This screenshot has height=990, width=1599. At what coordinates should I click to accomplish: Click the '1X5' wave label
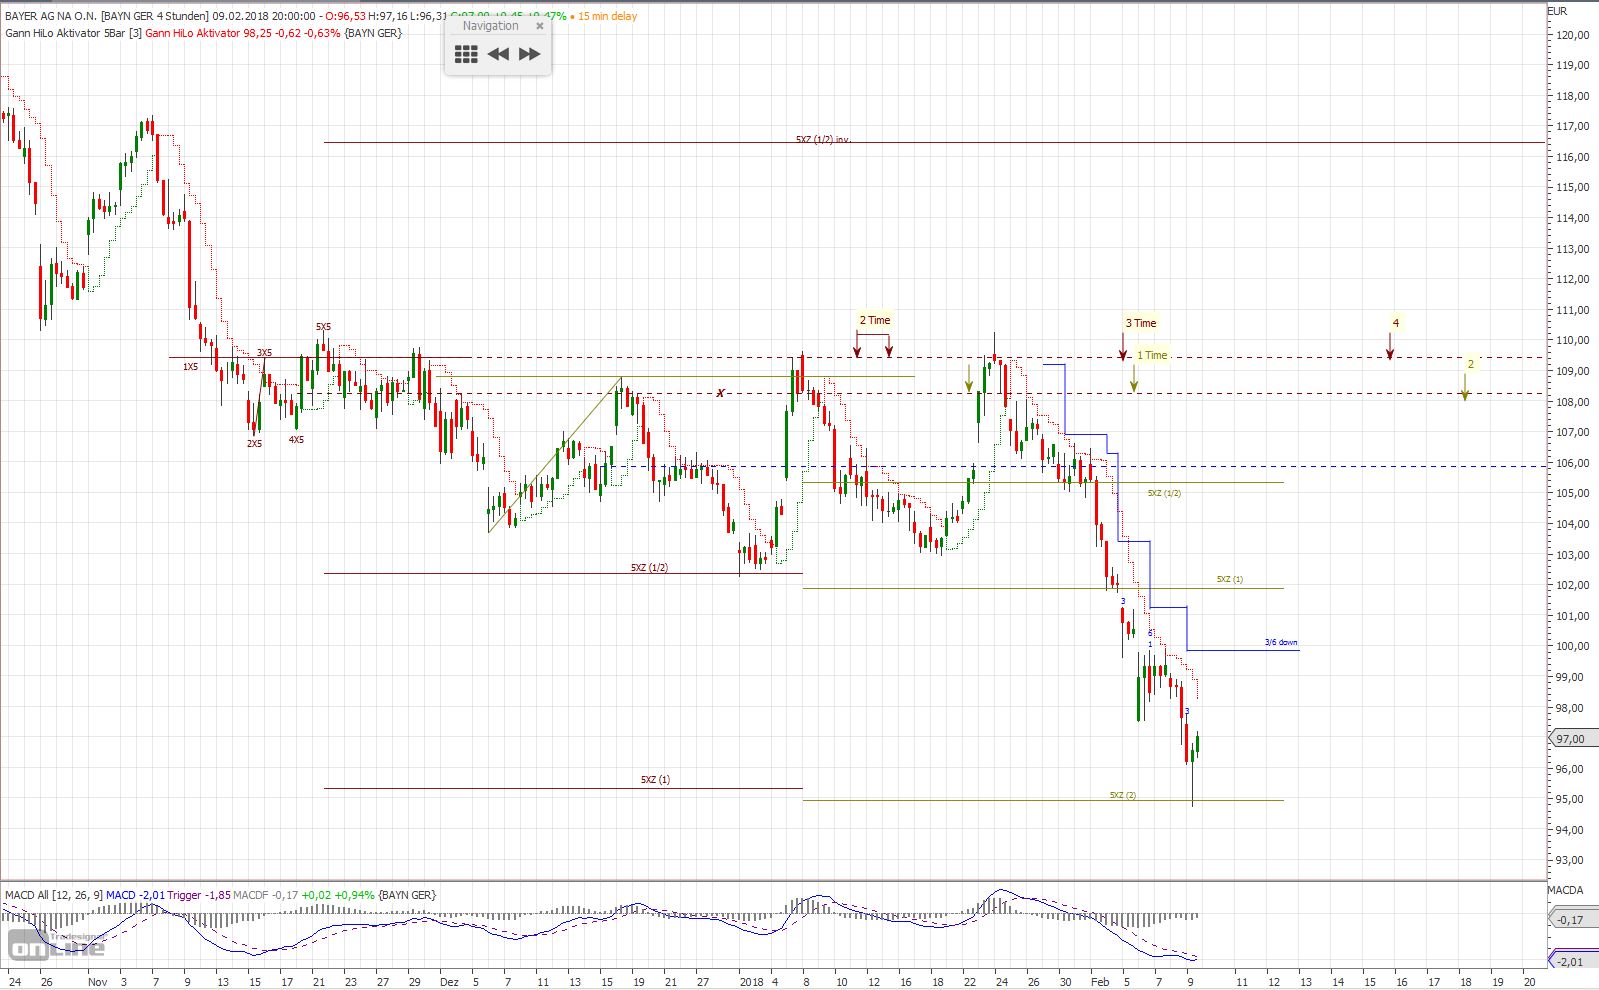pos(190,367)
